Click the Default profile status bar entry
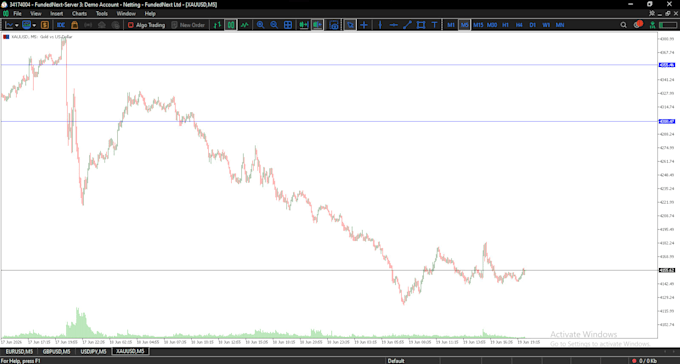680x364 pixels. pyautogui.click(x=396, y=361)
